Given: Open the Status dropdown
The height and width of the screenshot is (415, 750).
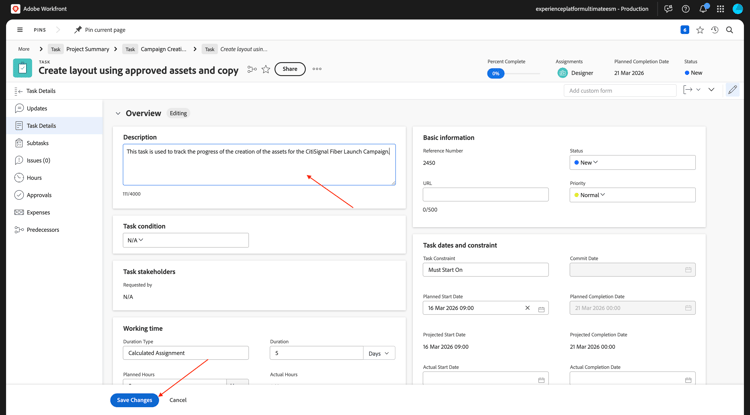Looking at the screenshot, I should (x=632, y=162).
